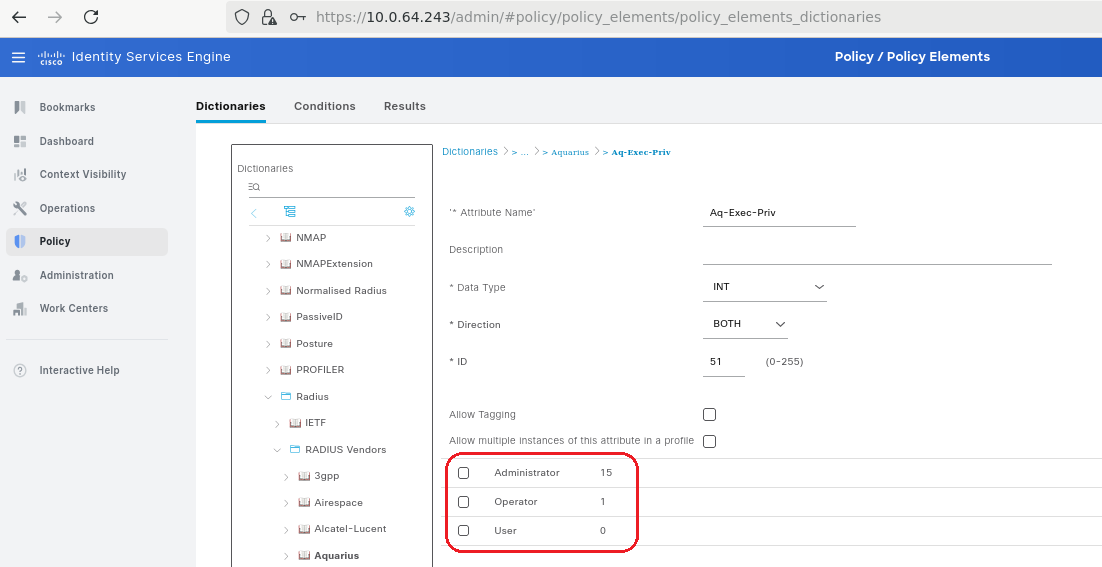This screenshot has height=567, width=1102.
Task: Expand the NMAPExtension tree node
Action: click(x=268, y=264)
